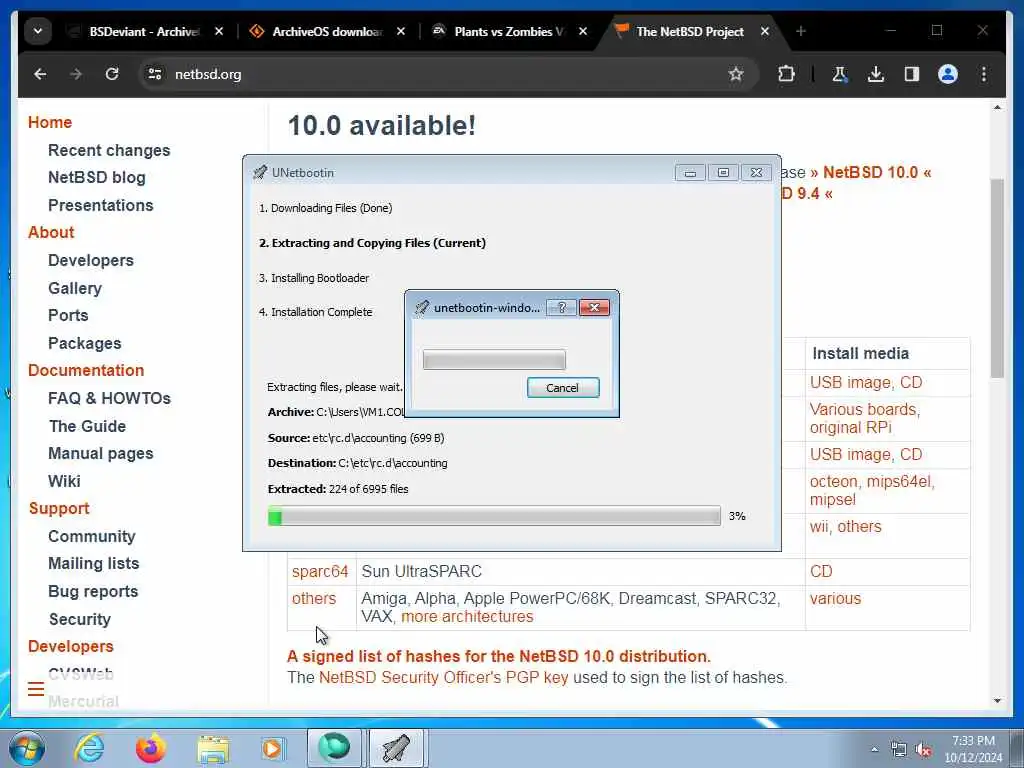1024x768 pixels.
Task: Toggle the browser side panel icon
Action: [x=912, y=74]
